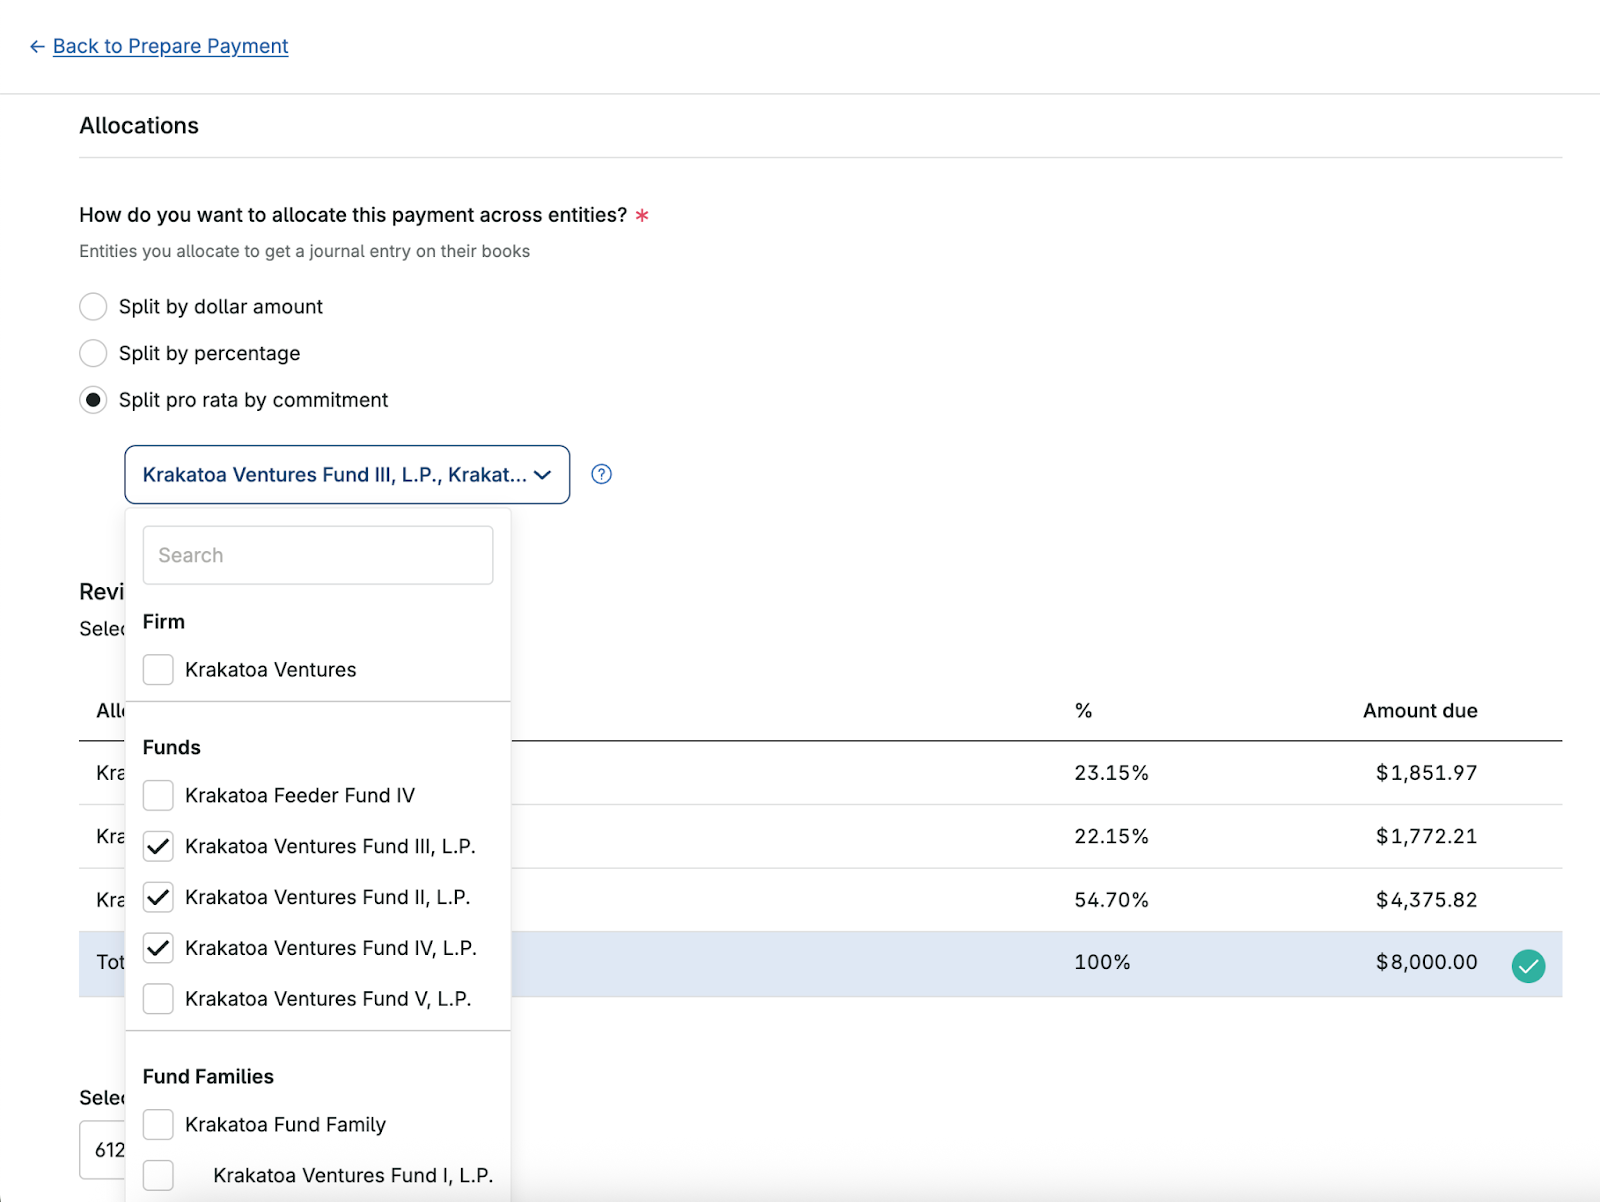Uncheck Krakatoa Ventures Fund II, L.P.
Viewport: 1600px width, 1202px height.
(x=158, y=897)
